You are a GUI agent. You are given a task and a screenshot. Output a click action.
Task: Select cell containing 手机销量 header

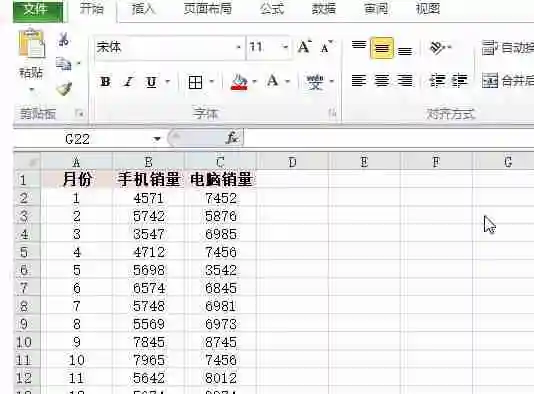pos(149,179)
